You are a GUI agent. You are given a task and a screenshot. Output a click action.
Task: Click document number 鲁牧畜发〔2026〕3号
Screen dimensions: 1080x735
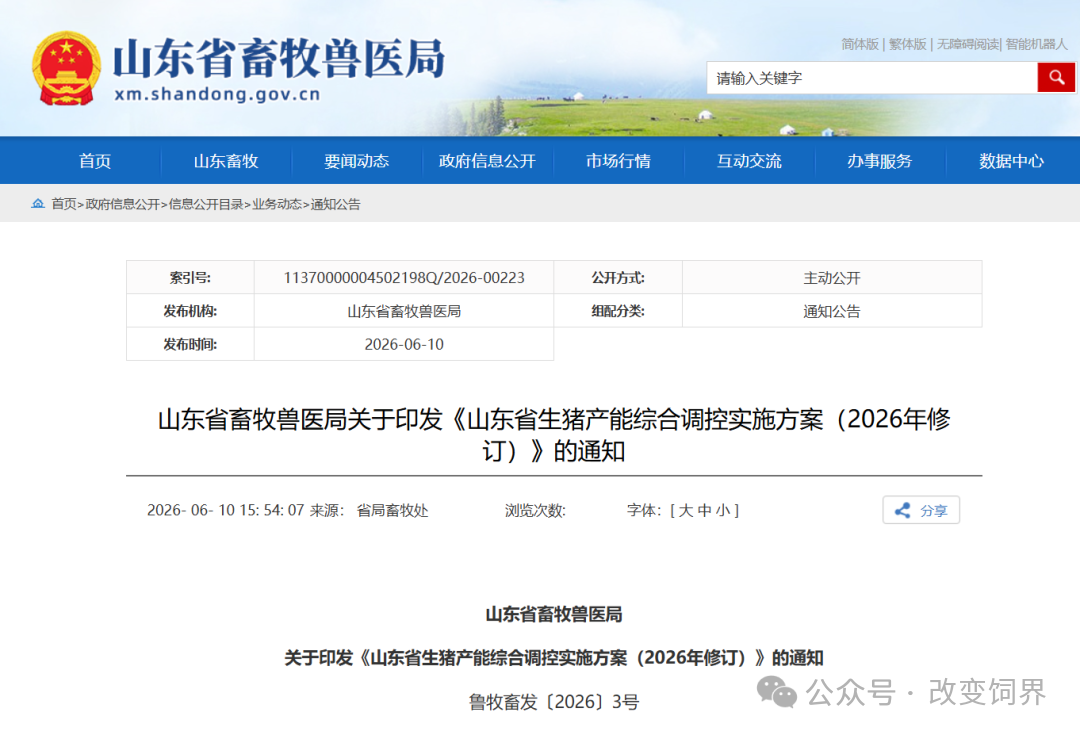[x=554, y=702]
